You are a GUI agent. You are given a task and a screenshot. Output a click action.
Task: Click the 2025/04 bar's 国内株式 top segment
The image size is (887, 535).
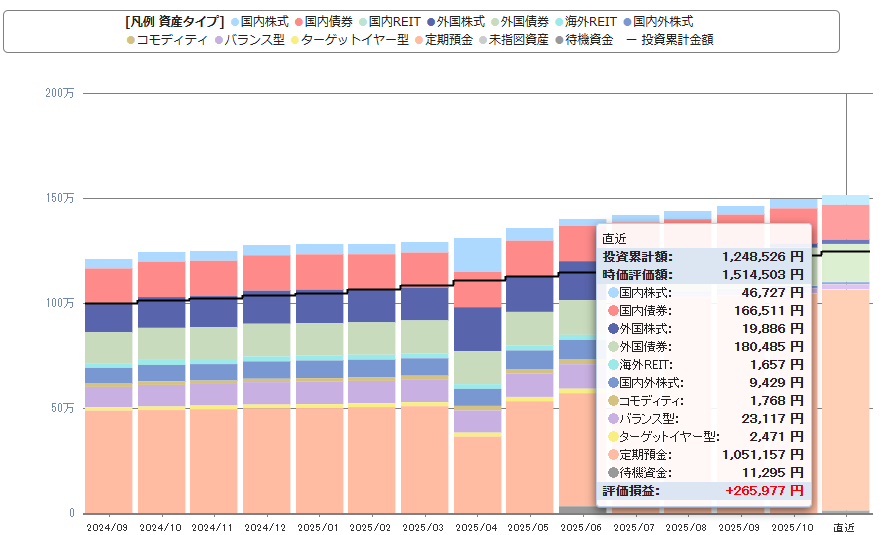pos(477,254)
